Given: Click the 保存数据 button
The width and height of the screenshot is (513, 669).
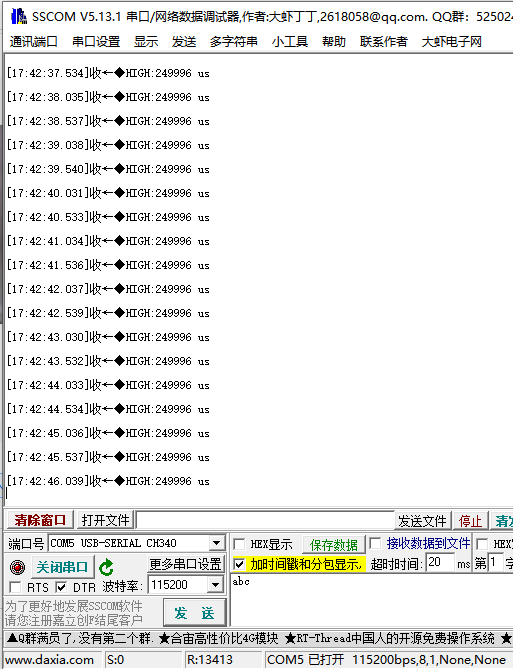Looking at the screenshot, I should [x=334, y=544].
